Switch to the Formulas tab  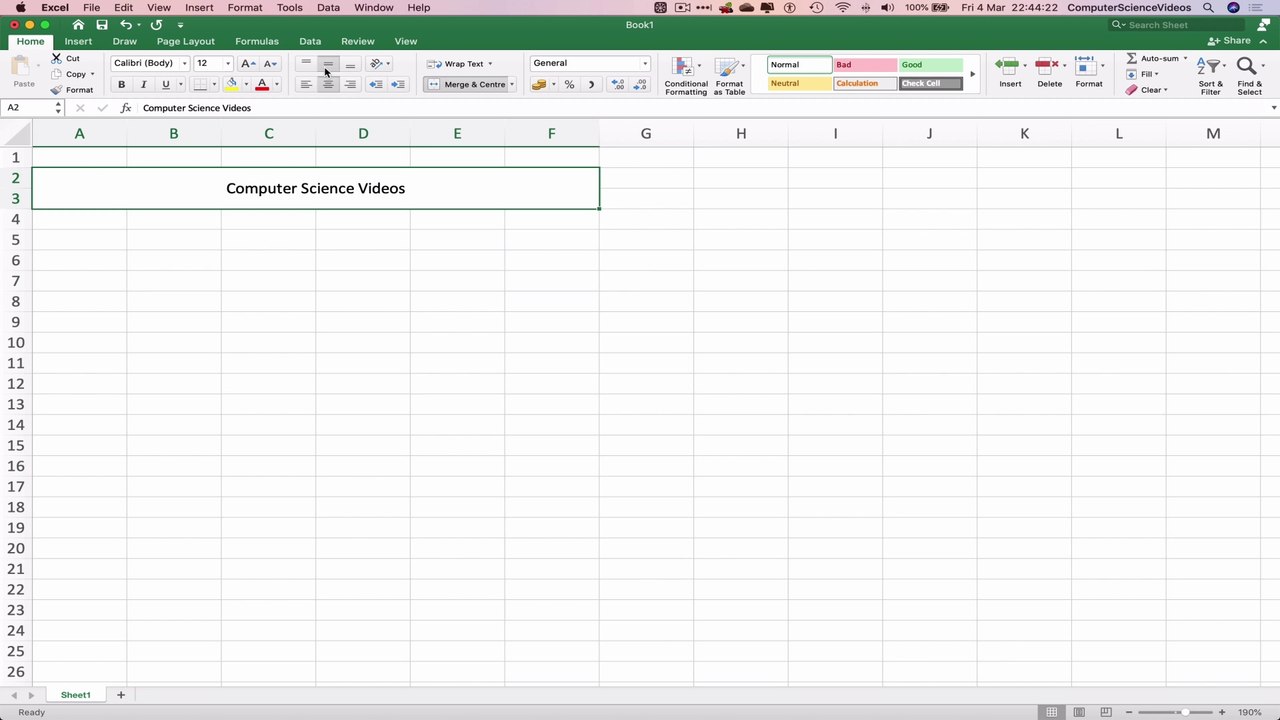[x=257, y=41]
